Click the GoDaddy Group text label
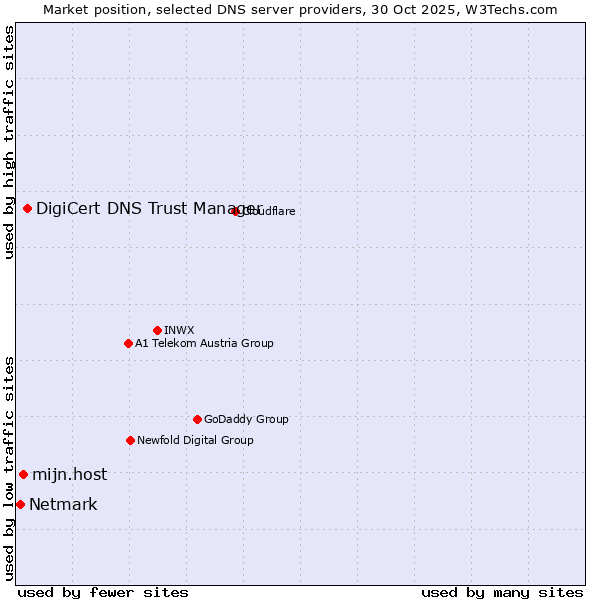 [246, 419]
